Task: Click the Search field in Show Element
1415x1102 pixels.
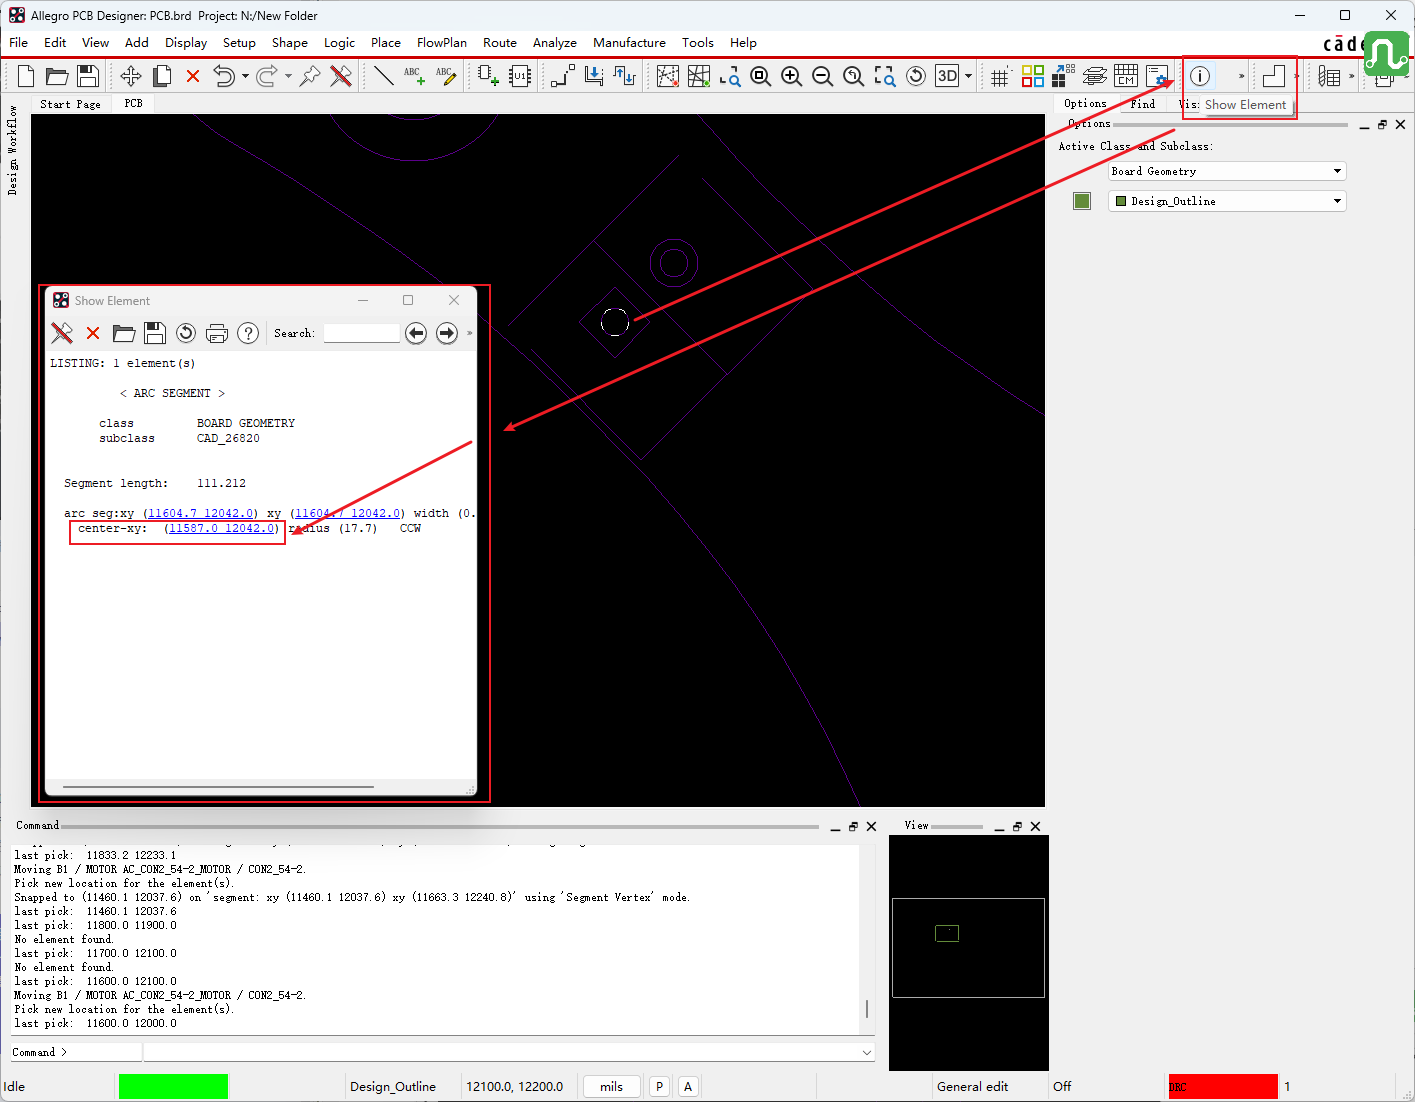Action: pos(362,333)
